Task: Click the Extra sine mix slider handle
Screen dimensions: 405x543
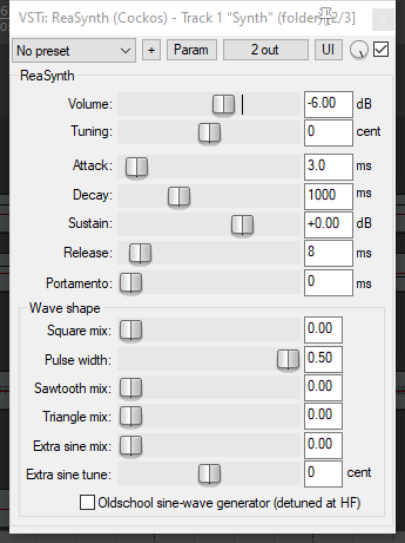Action: (131, 445)
